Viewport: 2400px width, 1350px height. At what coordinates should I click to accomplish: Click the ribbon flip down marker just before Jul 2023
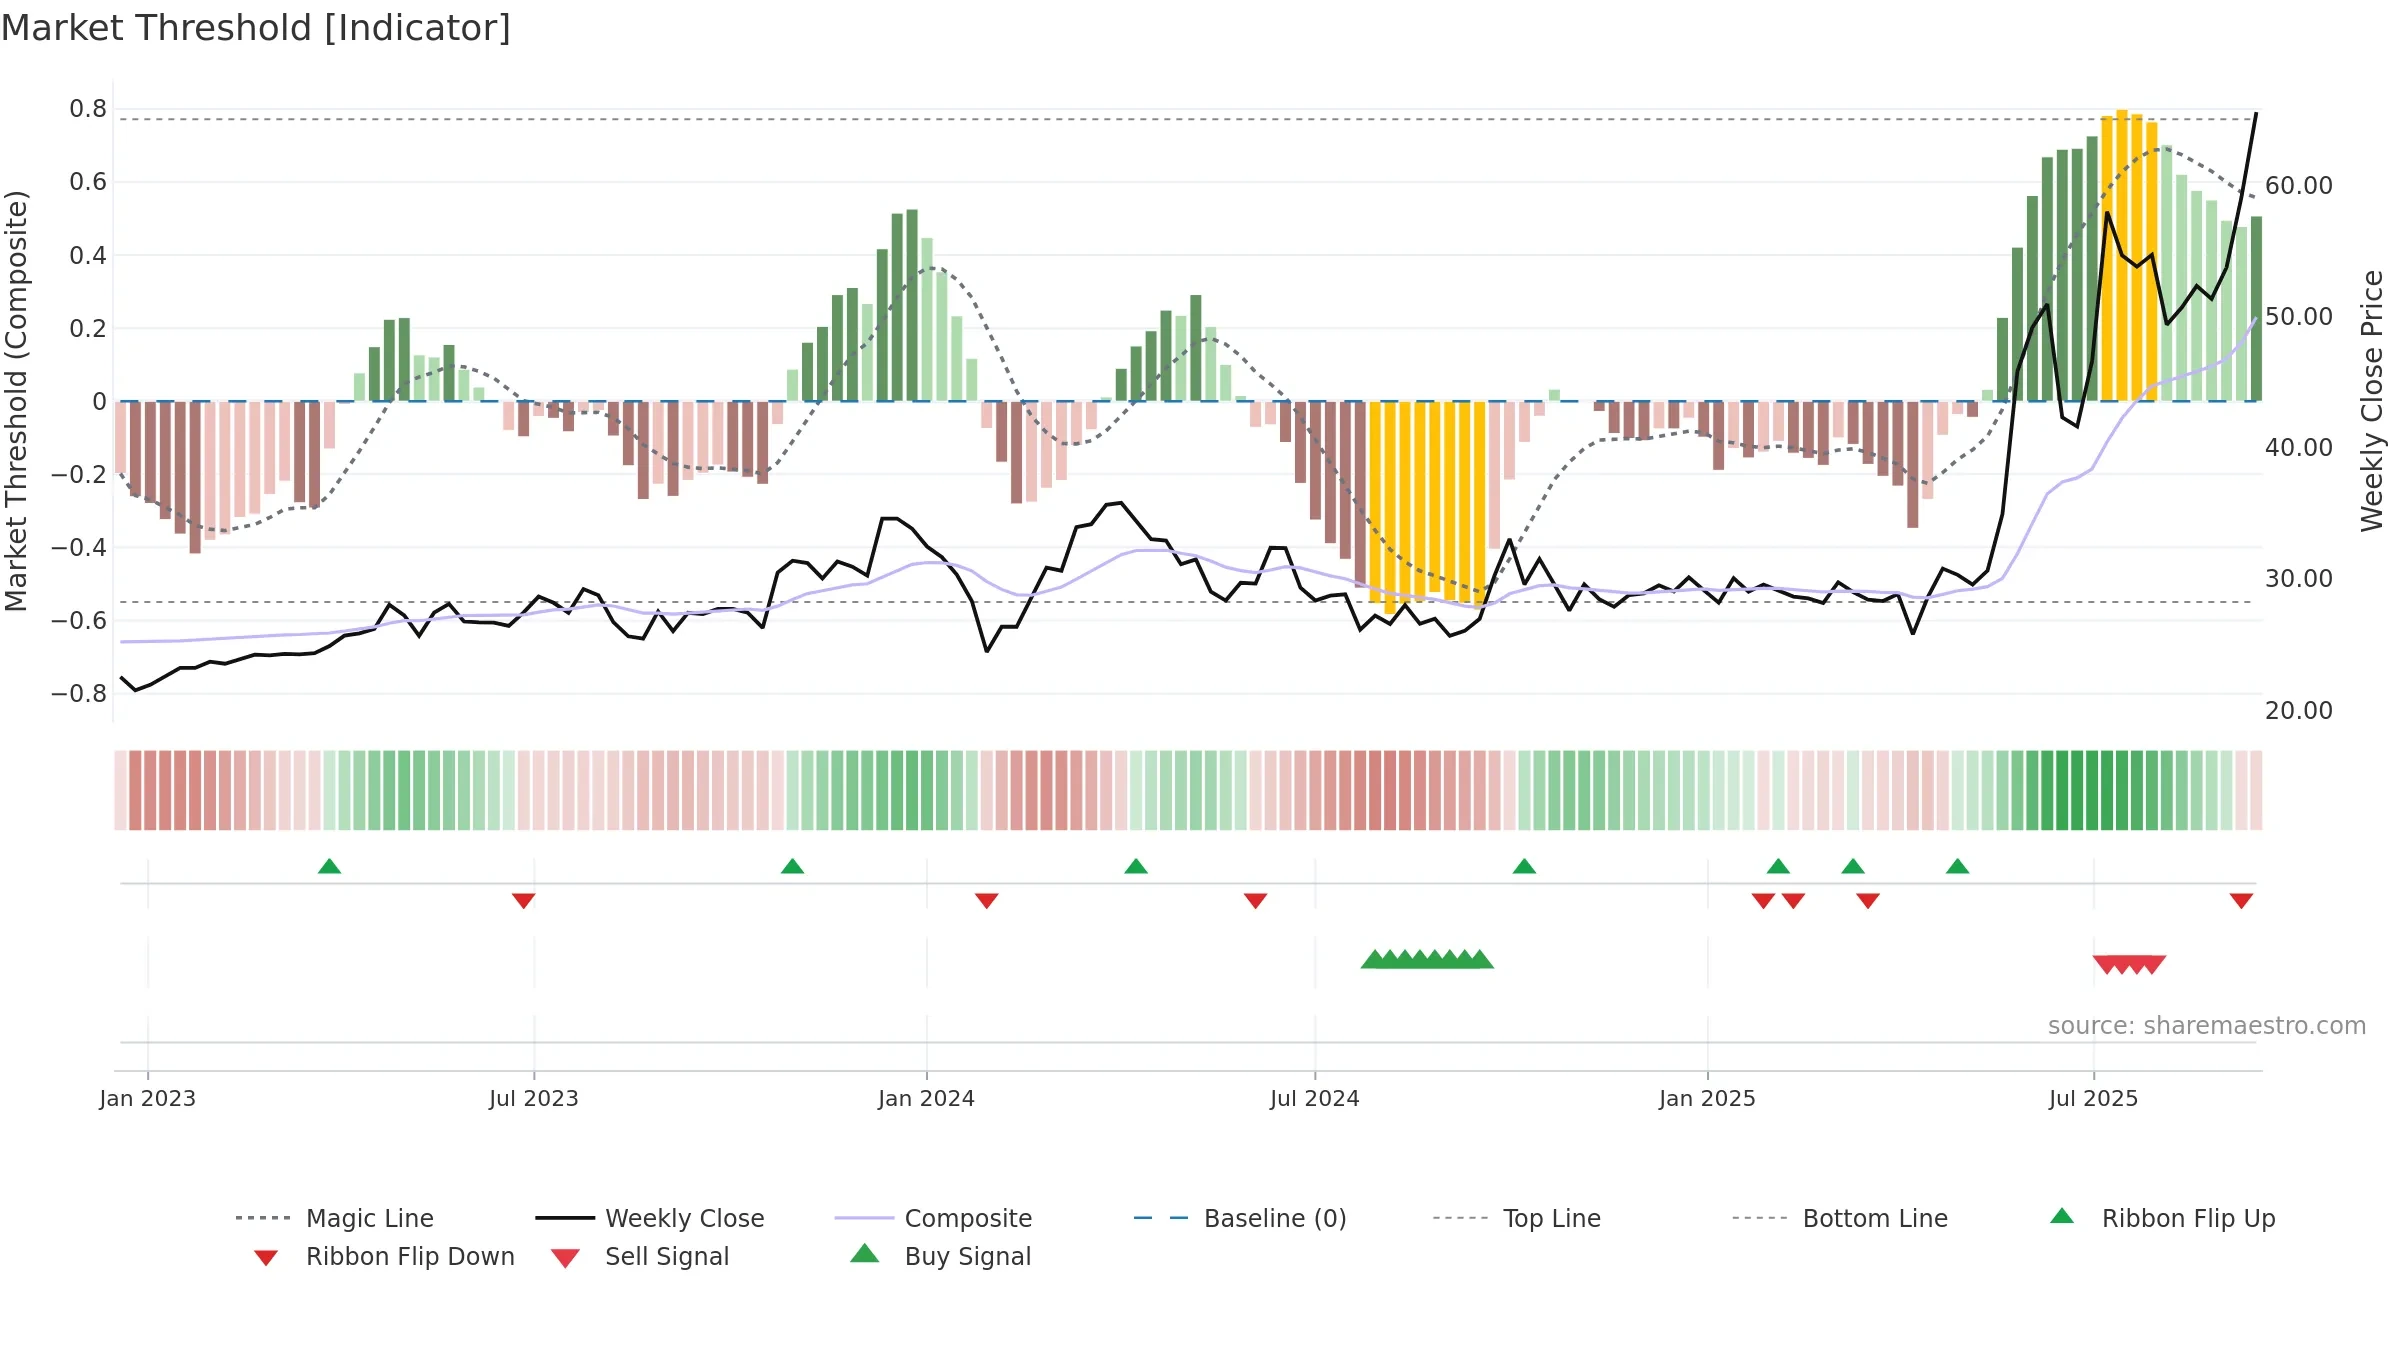coord(523,901)
